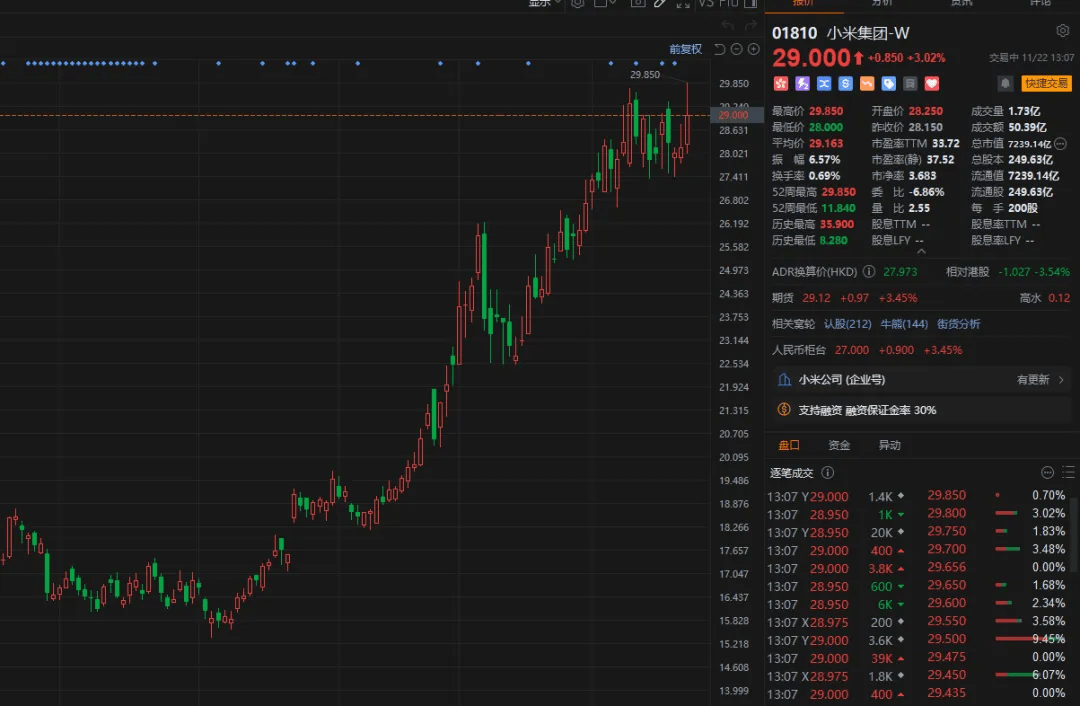Click the 快捷交易 quick trade button
The height and width of the screenshot is (706, 1080).
[1046, 83]
